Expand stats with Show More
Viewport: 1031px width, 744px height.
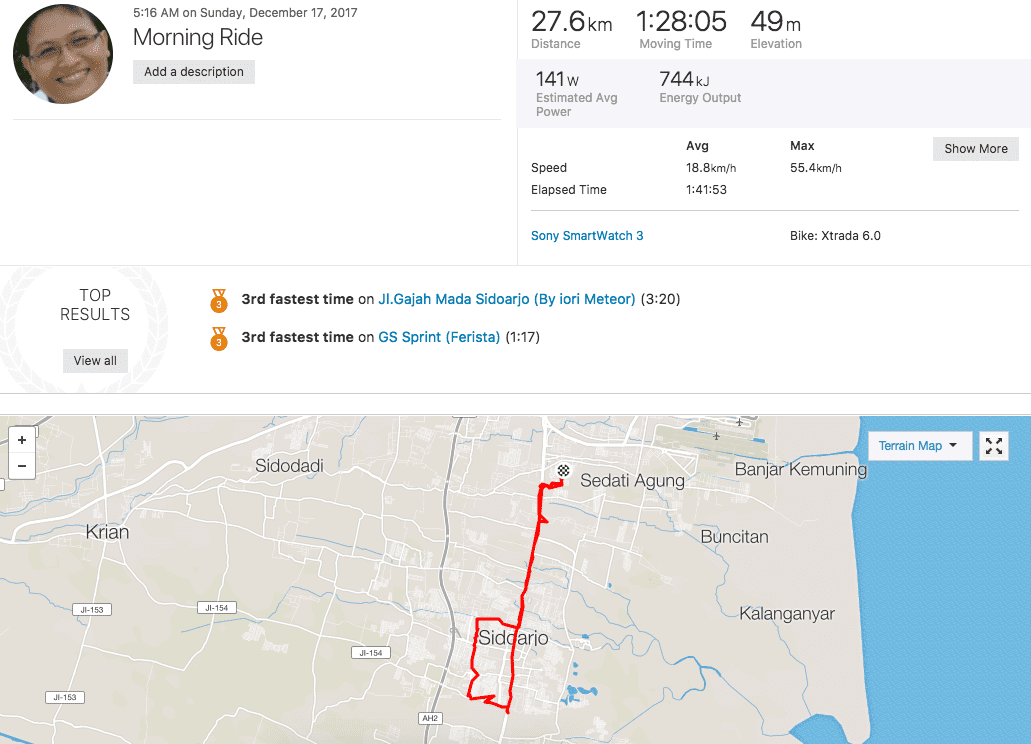(x=975, y=149)
